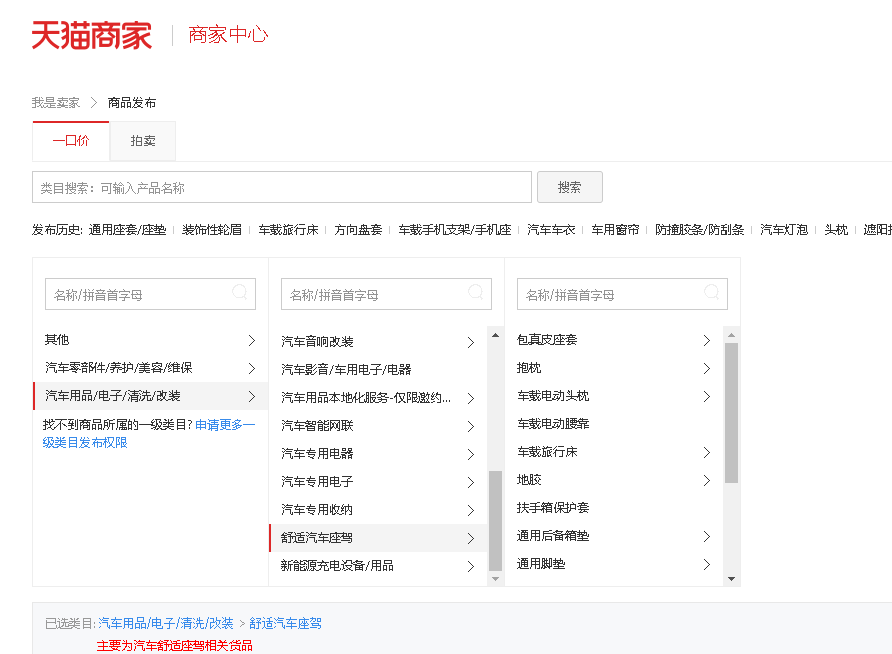Expand arrow next to 其他
The image size is (892, 654).
point(252,341)
